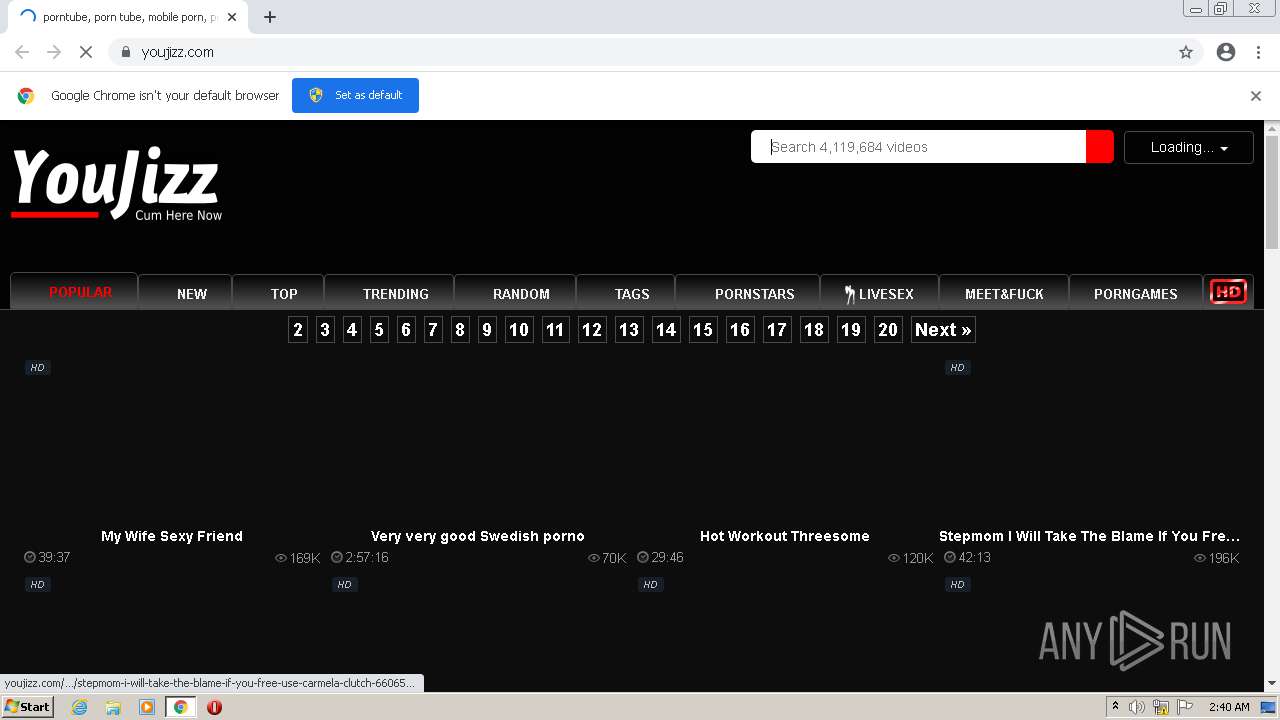Click the page scrollbar down arrow

click(x=1272, y=684)
